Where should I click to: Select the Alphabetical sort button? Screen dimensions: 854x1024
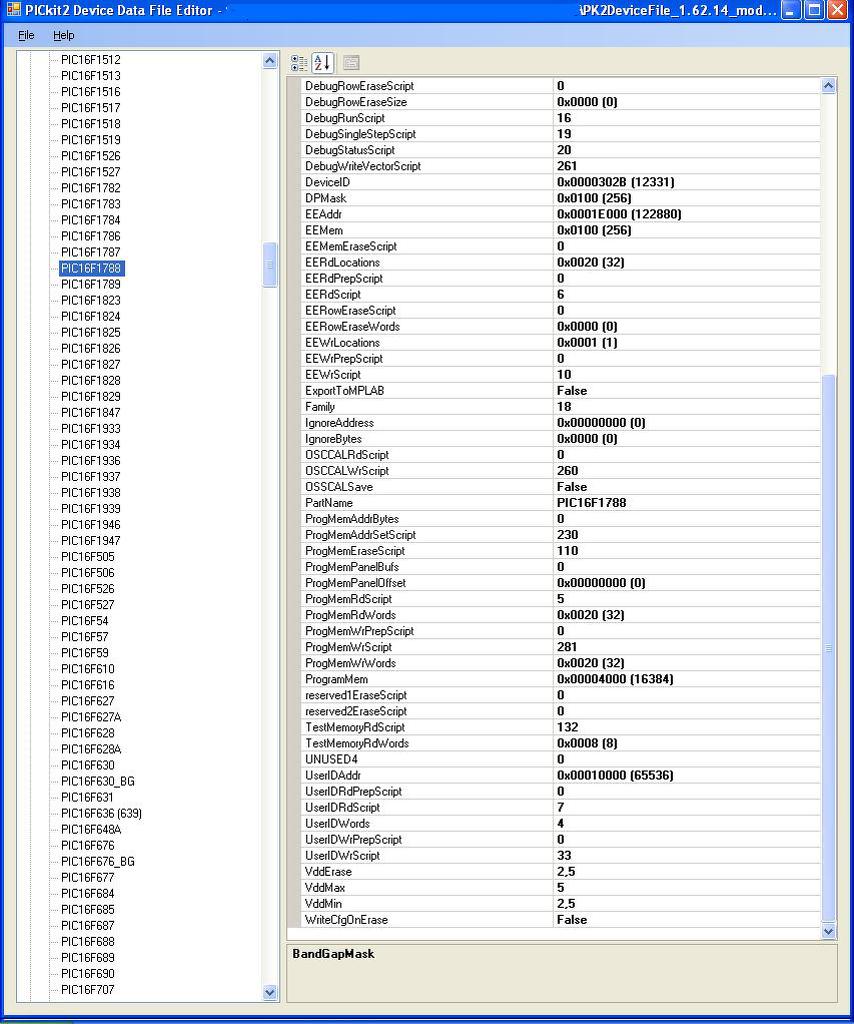323,63
